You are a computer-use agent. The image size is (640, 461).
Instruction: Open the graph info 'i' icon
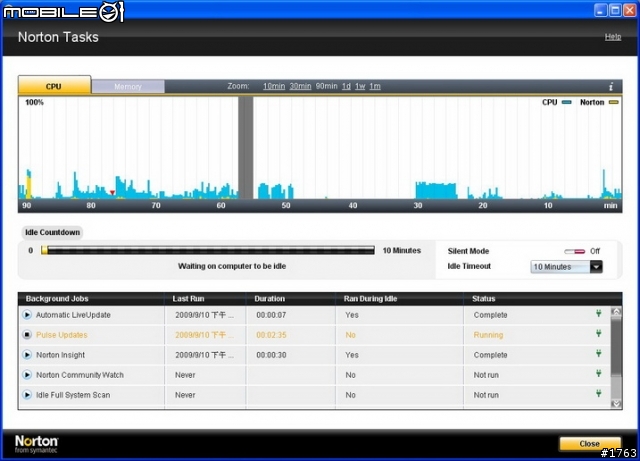pos(611,87)
